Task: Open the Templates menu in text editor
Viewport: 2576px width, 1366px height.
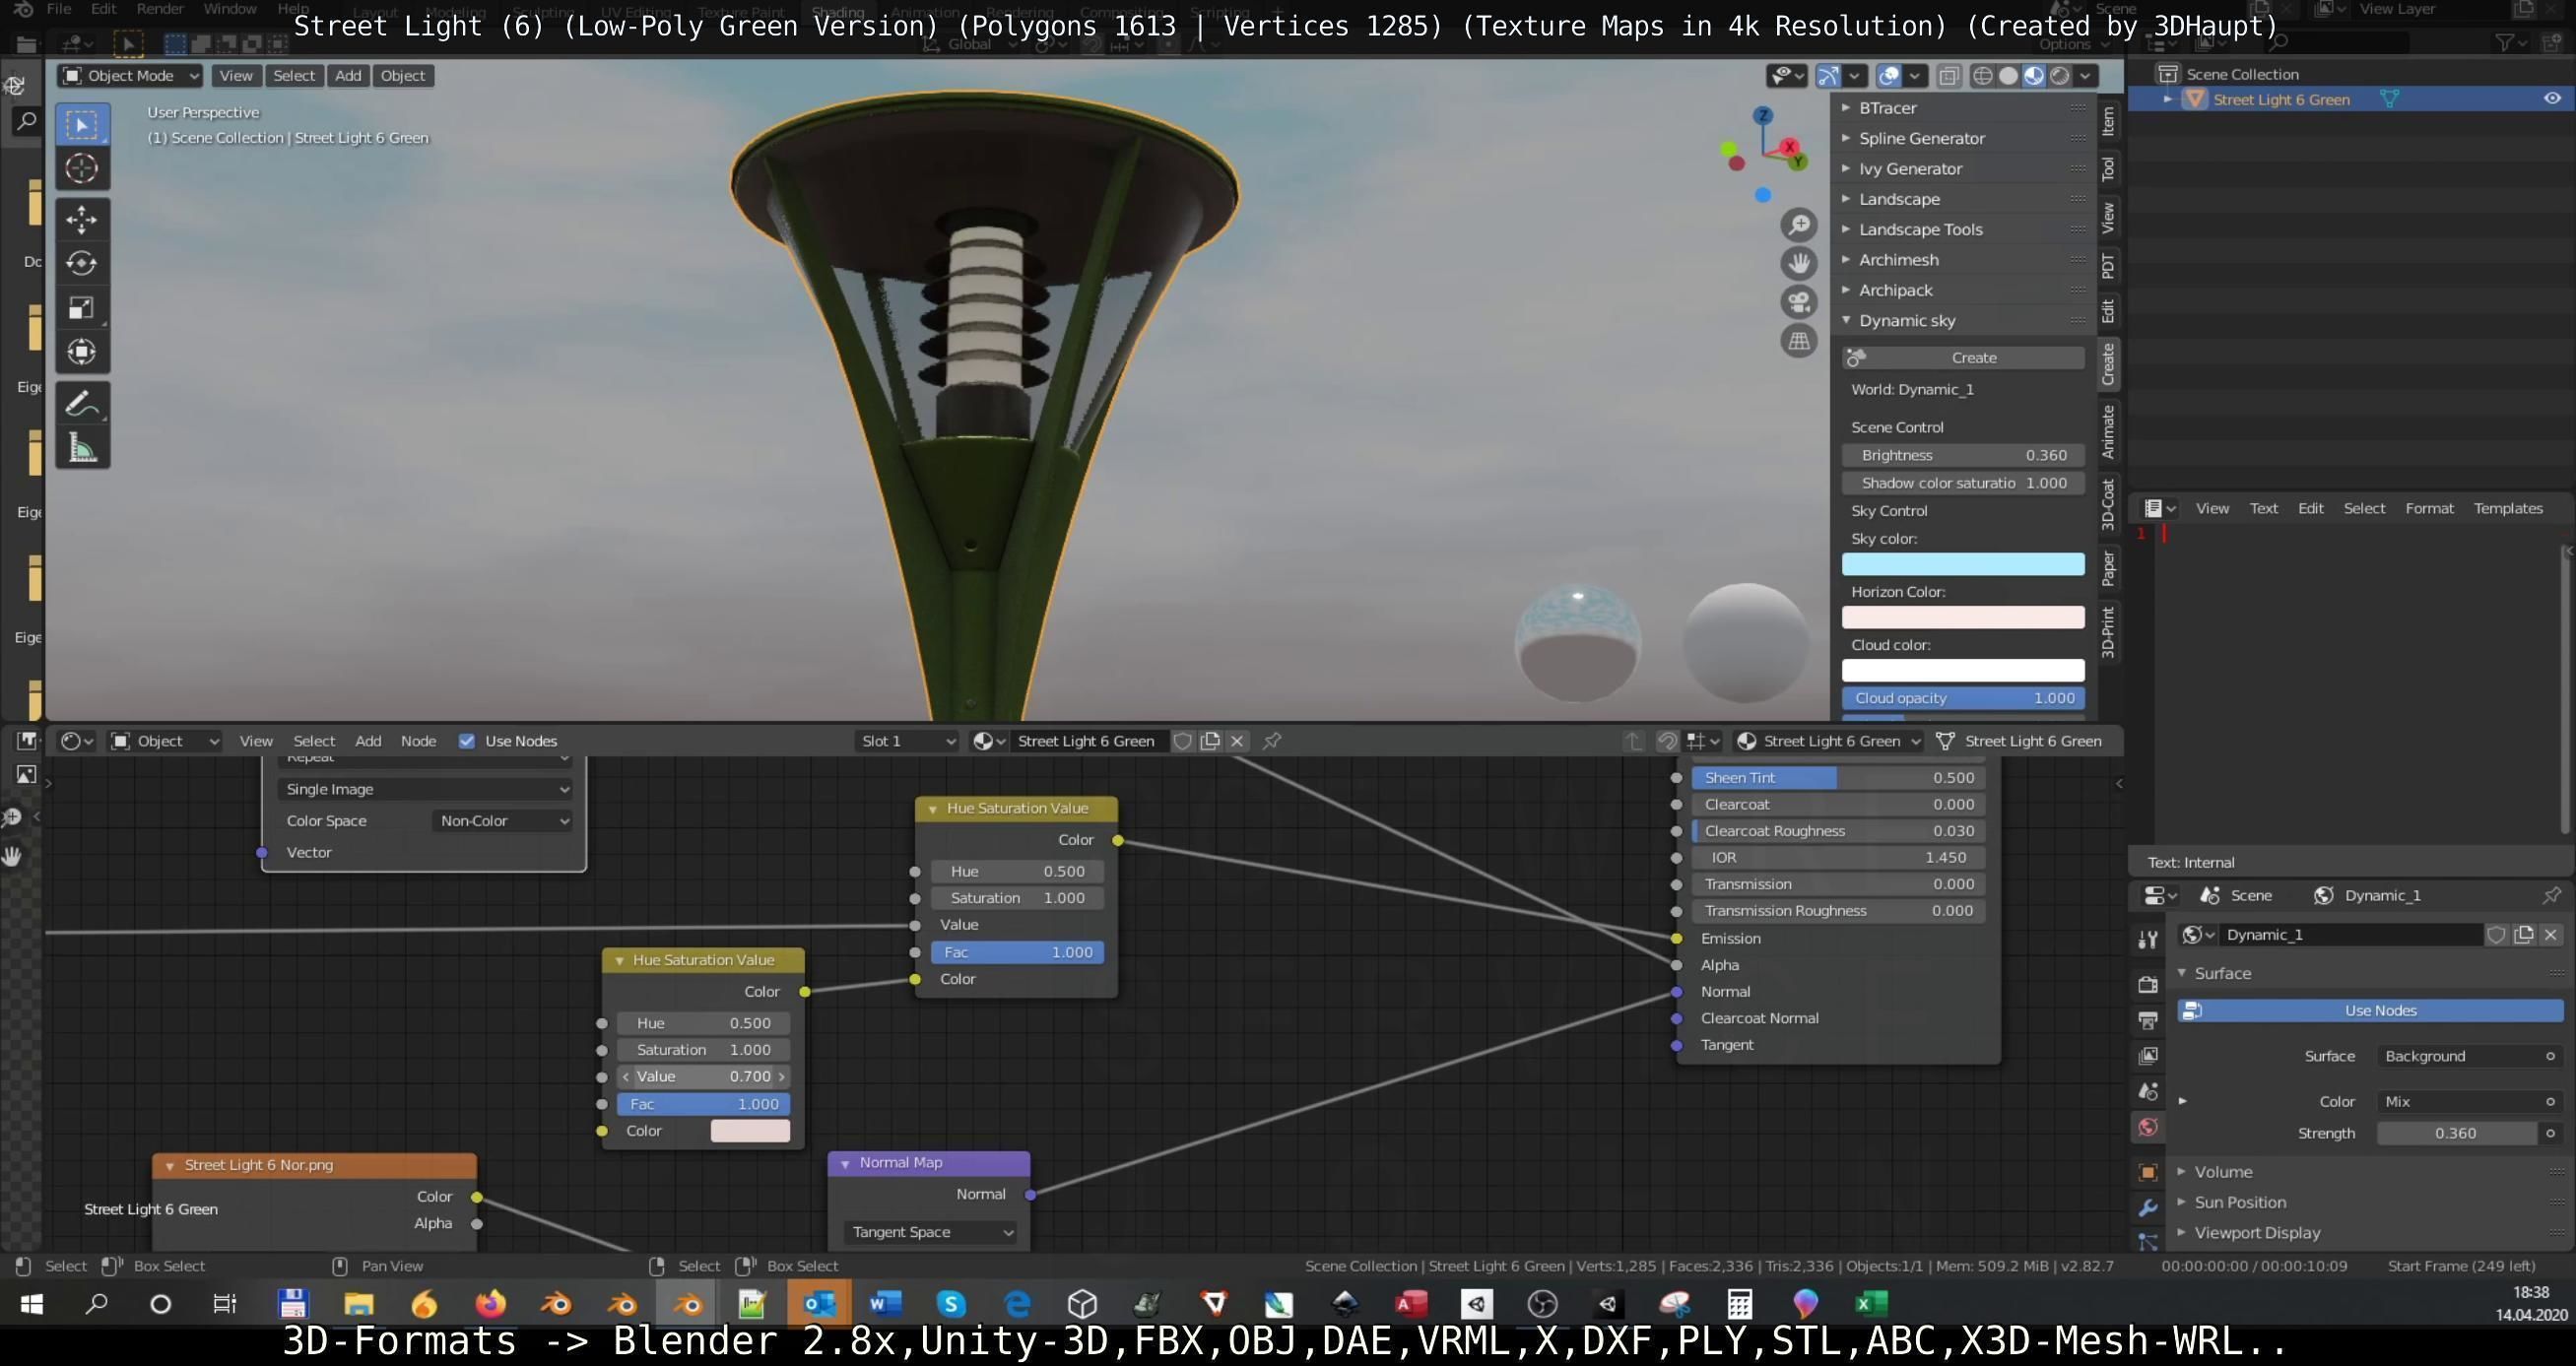Action: (x=2507, y=508)
